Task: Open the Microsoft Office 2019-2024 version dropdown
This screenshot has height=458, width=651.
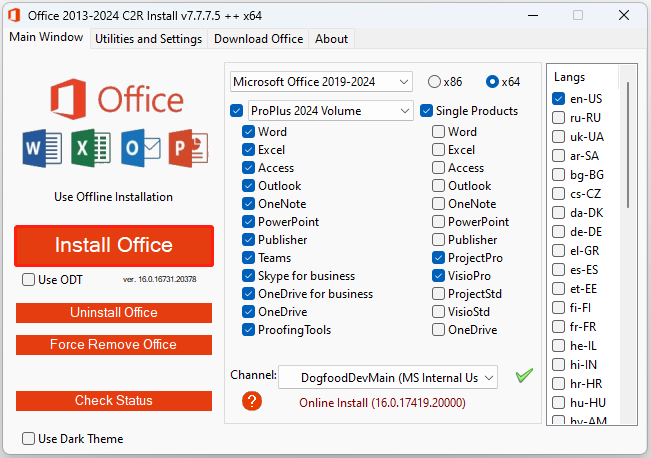Action: (x=320, y=81)
